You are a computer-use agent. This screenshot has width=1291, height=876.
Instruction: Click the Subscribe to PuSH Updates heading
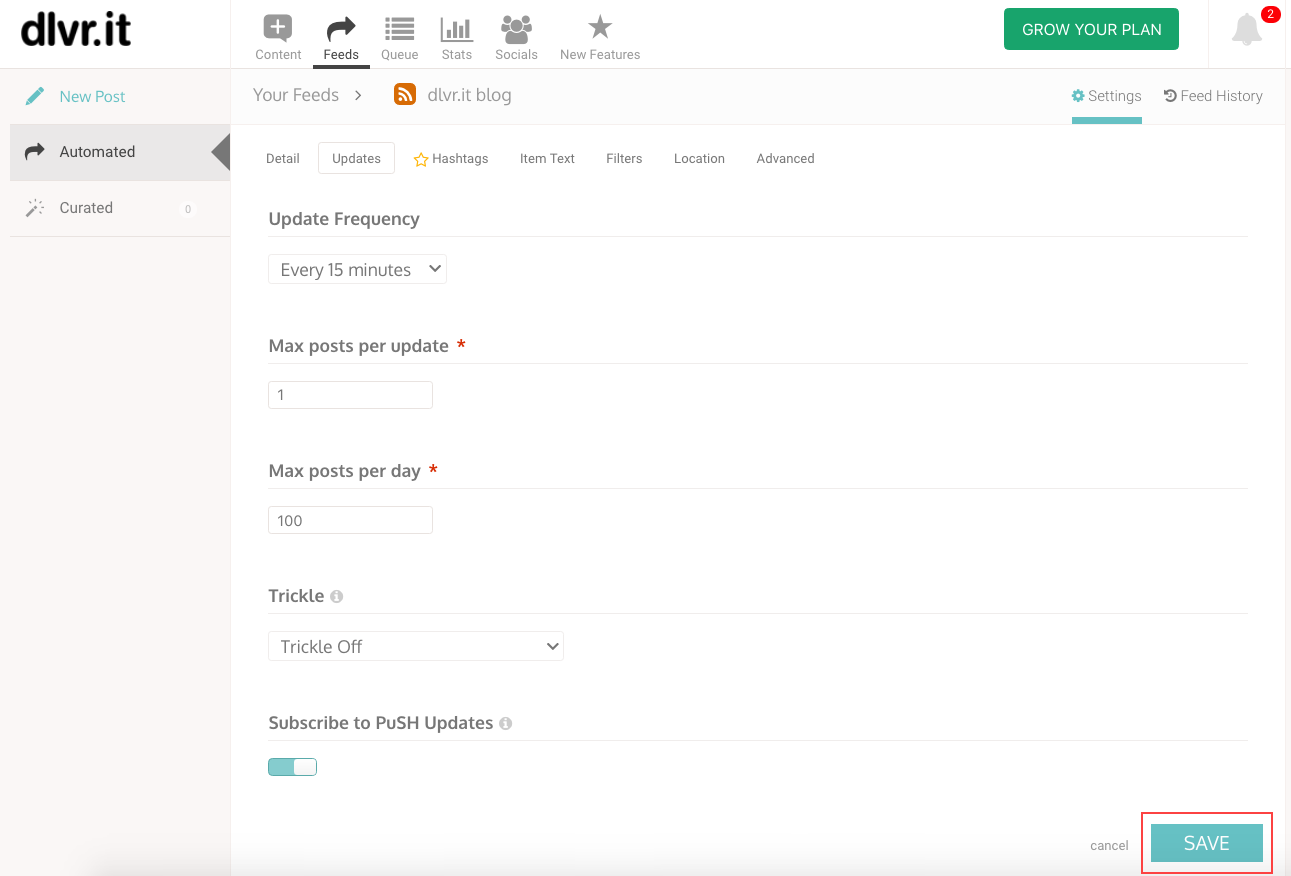click(381, 723)
